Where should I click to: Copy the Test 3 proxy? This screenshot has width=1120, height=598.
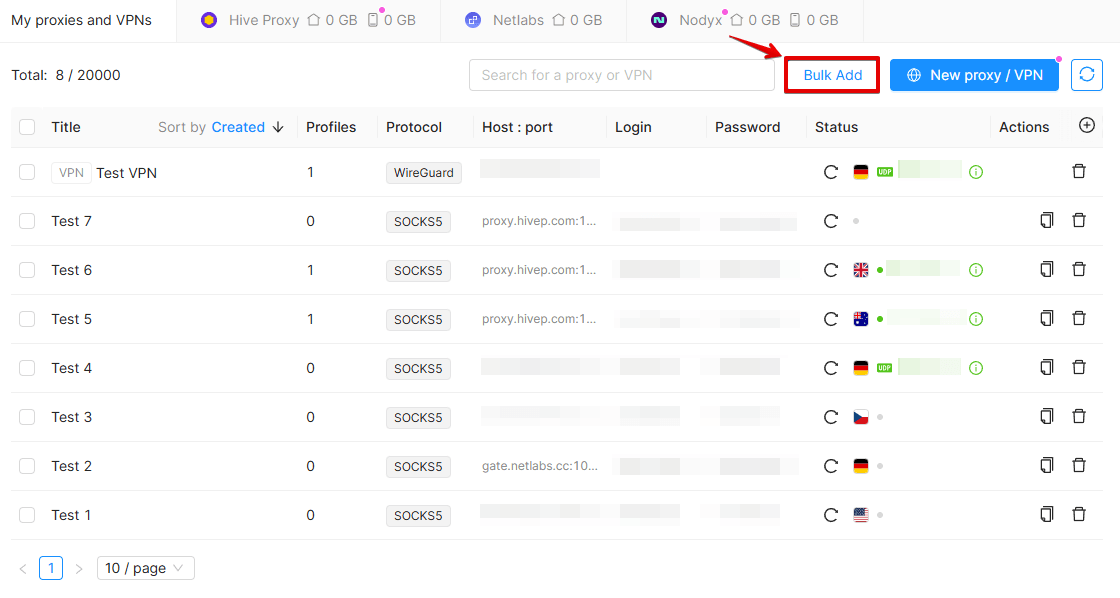click(x=1046, y=416)
